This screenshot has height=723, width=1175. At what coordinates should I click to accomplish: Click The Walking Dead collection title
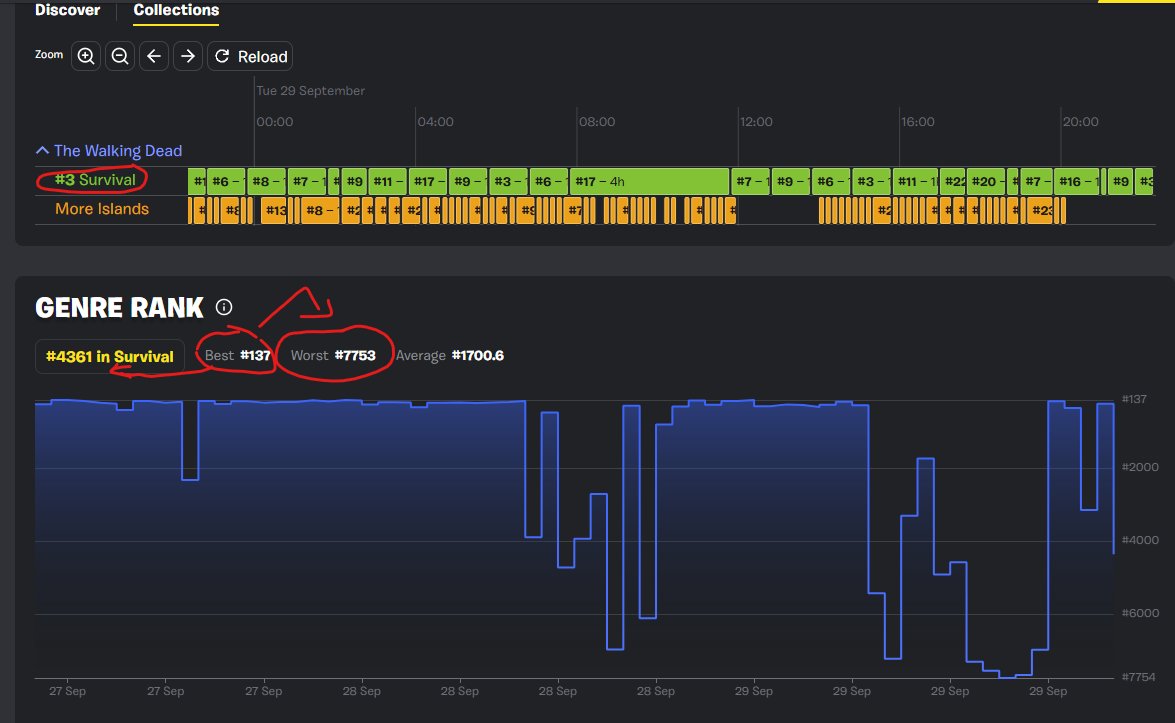click(x=118, y=151)
